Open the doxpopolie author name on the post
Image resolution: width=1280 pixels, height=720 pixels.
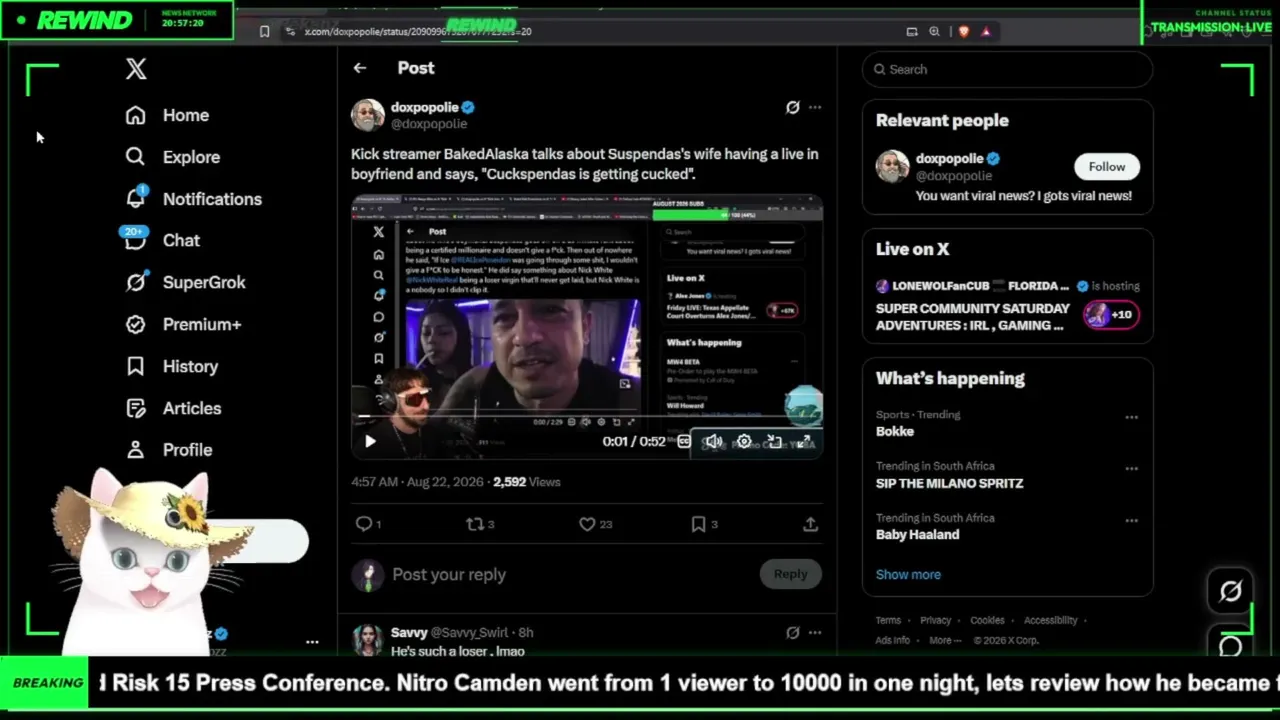tap(425, 107)
